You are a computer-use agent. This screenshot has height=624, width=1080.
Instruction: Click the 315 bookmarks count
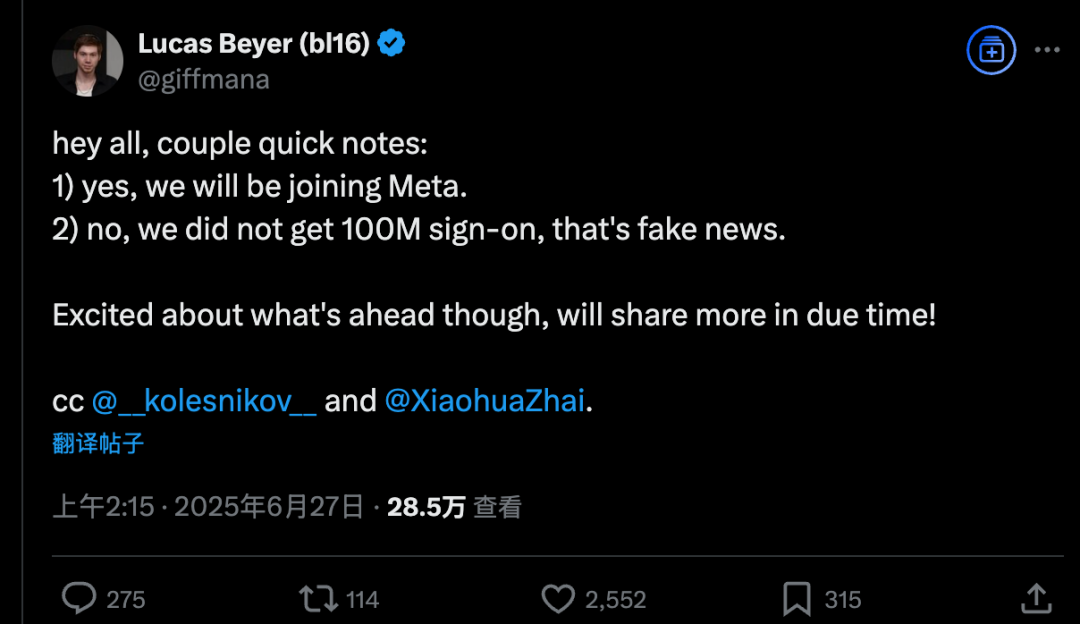842,600
